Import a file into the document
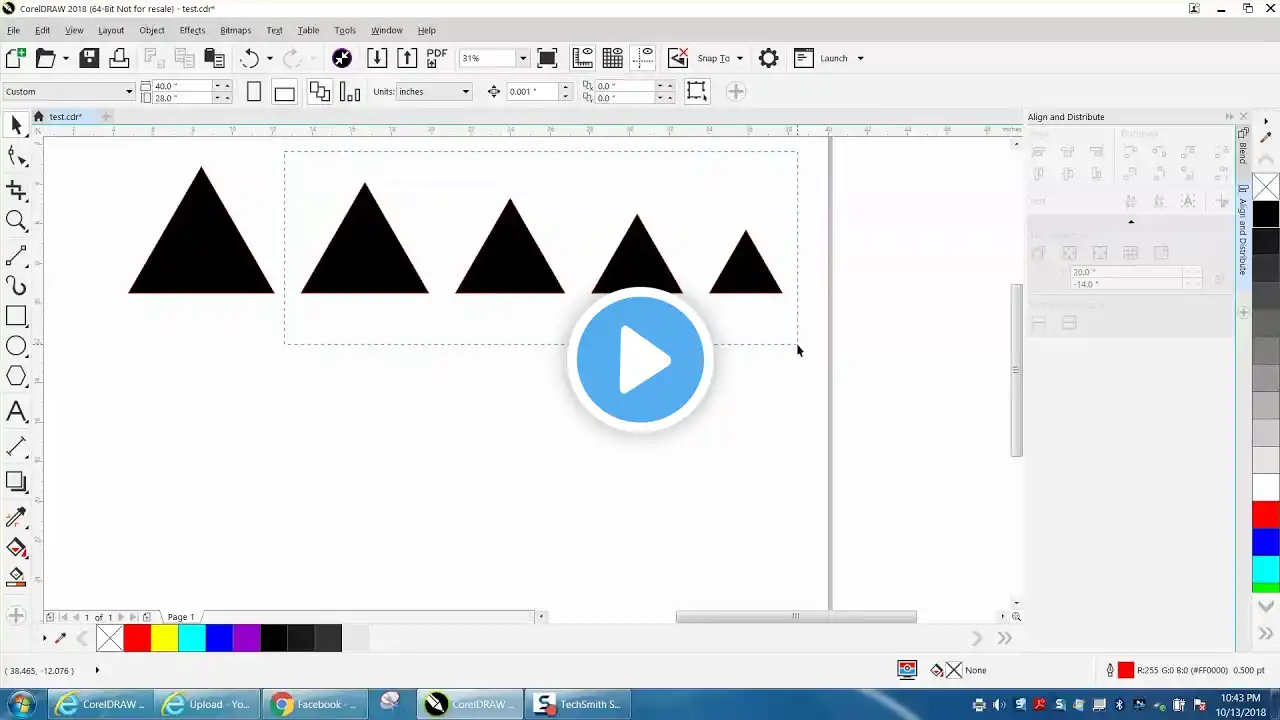Screen dimensions: 1280x720 click(377, 58)
